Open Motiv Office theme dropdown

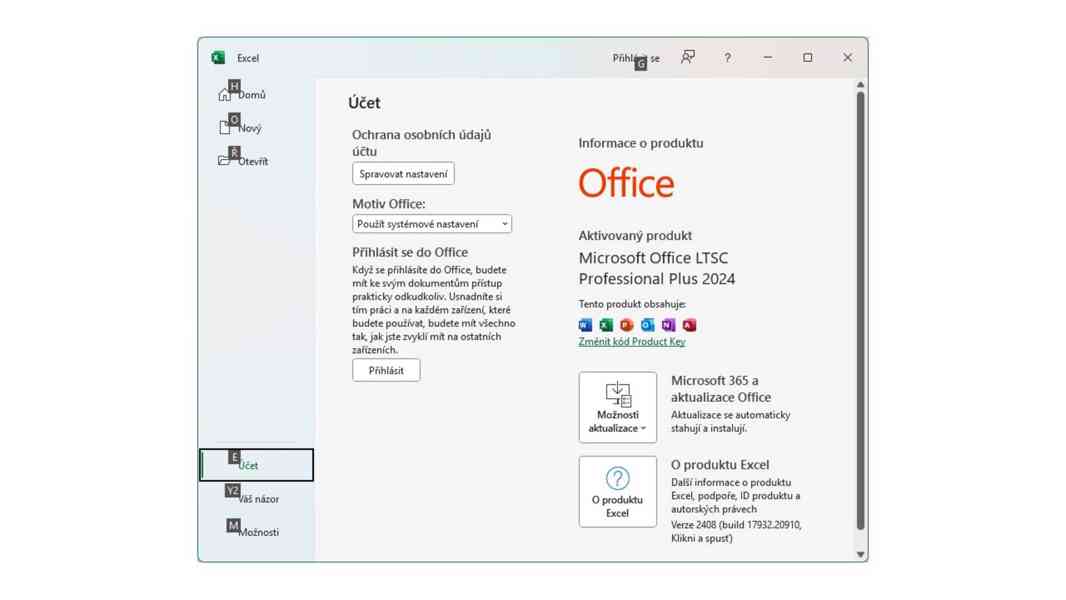[x=432, y=224]
